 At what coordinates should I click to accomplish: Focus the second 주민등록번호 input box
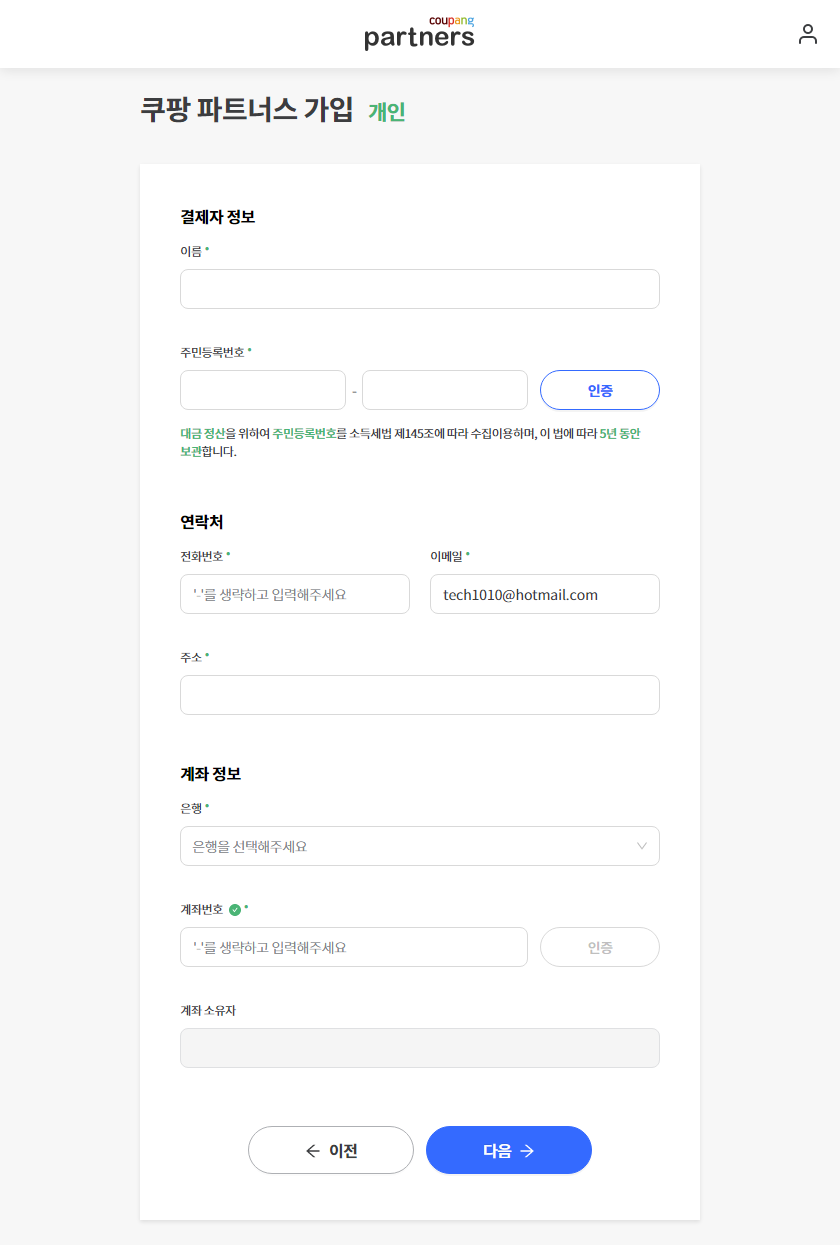(445, 390)
